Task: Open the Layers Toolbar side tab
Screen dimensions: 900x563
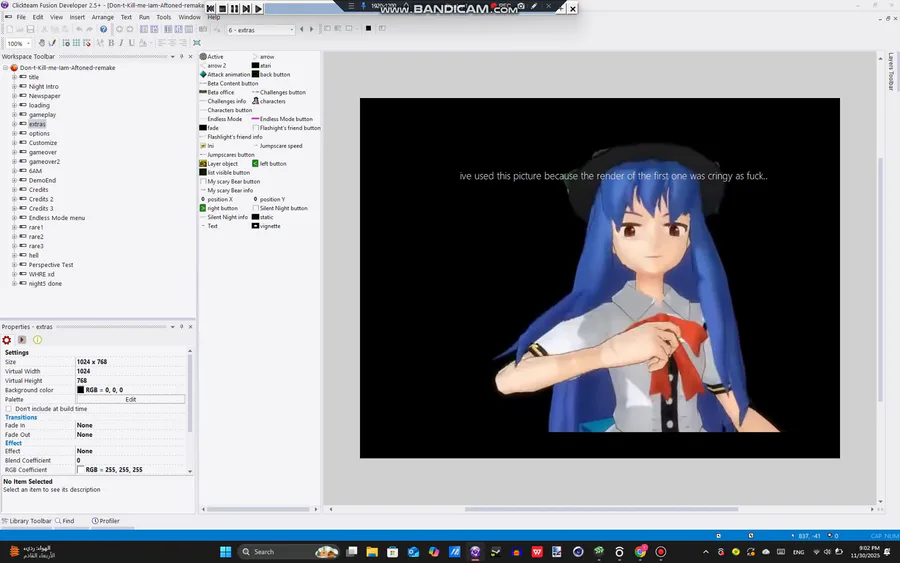Action: [x=891, y=72]
